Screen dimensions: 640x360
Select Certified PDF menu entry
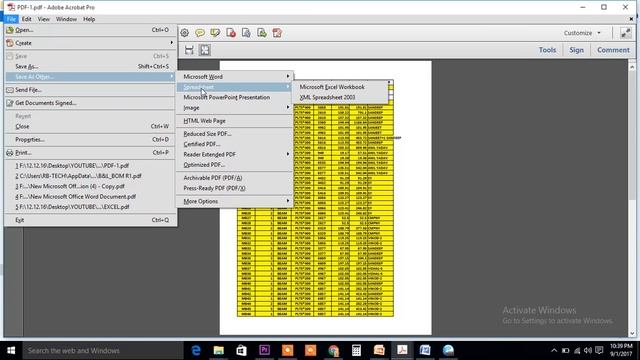pos(202,144)
